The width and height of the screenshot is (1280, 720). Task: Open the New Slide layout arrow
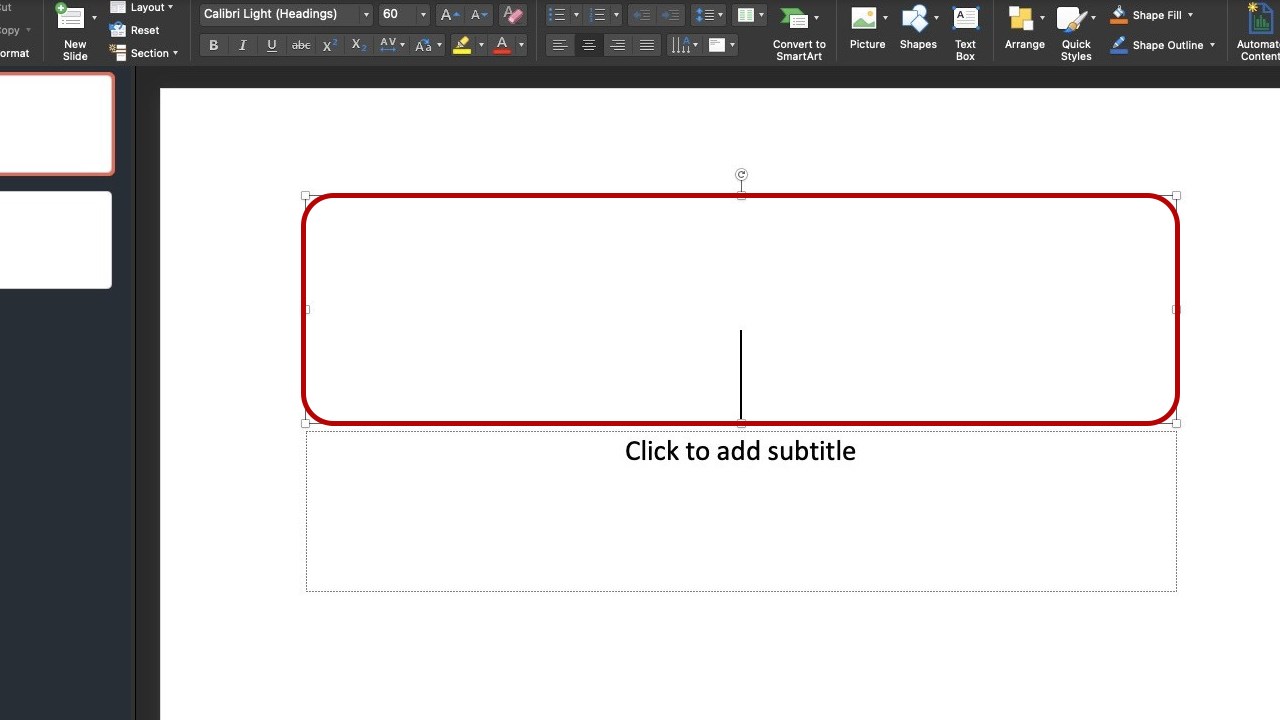tap(95, 17)
